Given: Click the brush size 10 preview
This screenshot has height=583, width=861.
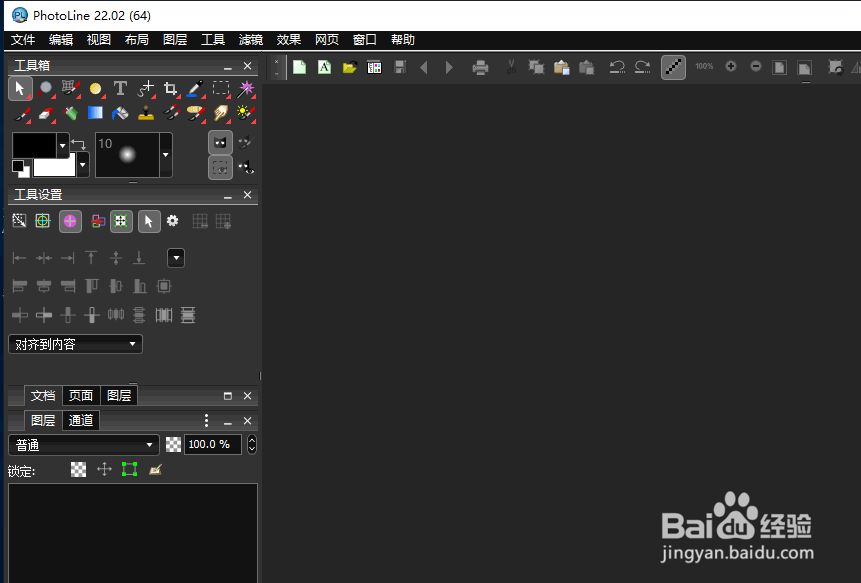Looking at the screenshot, I should pyautogui.click(x=127, y=155).
